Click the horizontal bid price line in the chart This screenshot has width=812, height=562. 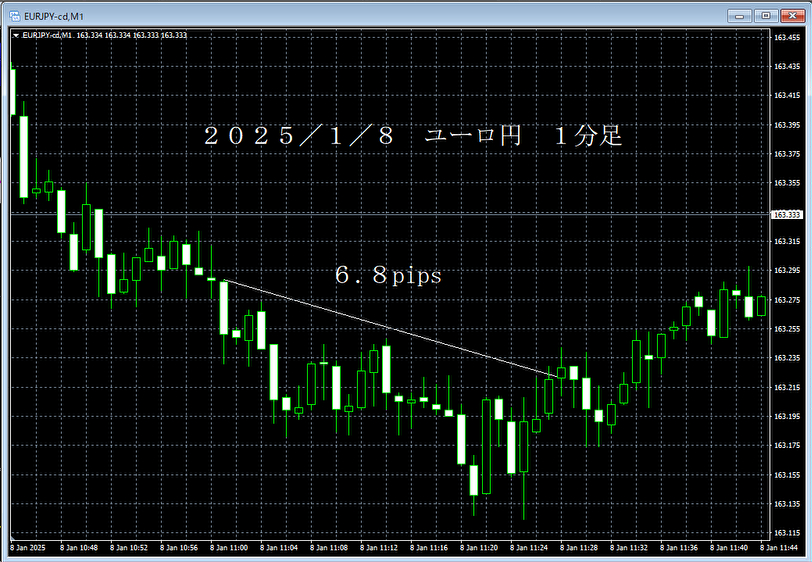[x=388, y=214]
